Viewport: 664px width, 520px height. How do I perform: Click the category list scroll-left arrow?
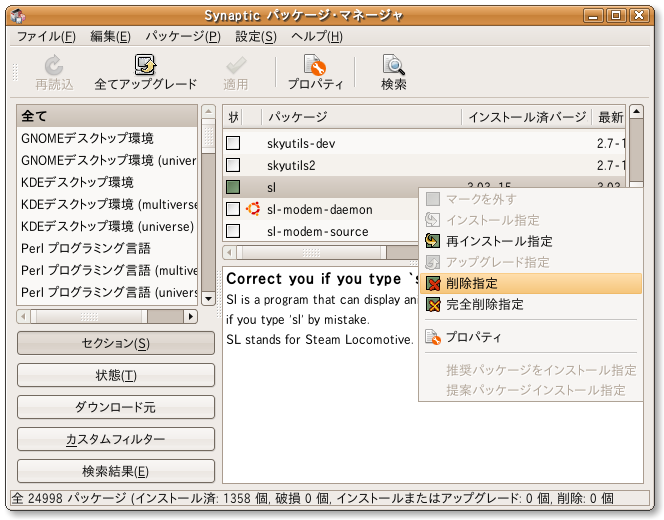tap(24, 316)
